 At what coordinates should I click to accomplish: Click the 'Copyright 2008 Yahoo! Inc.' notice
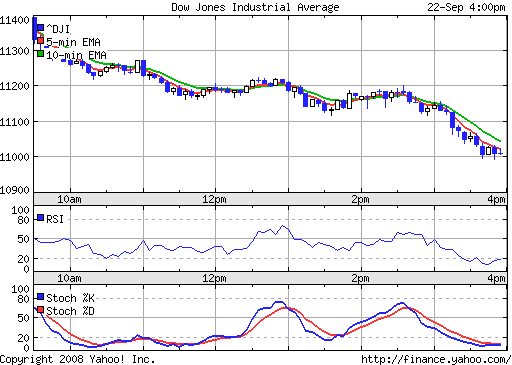pos(78,359)
